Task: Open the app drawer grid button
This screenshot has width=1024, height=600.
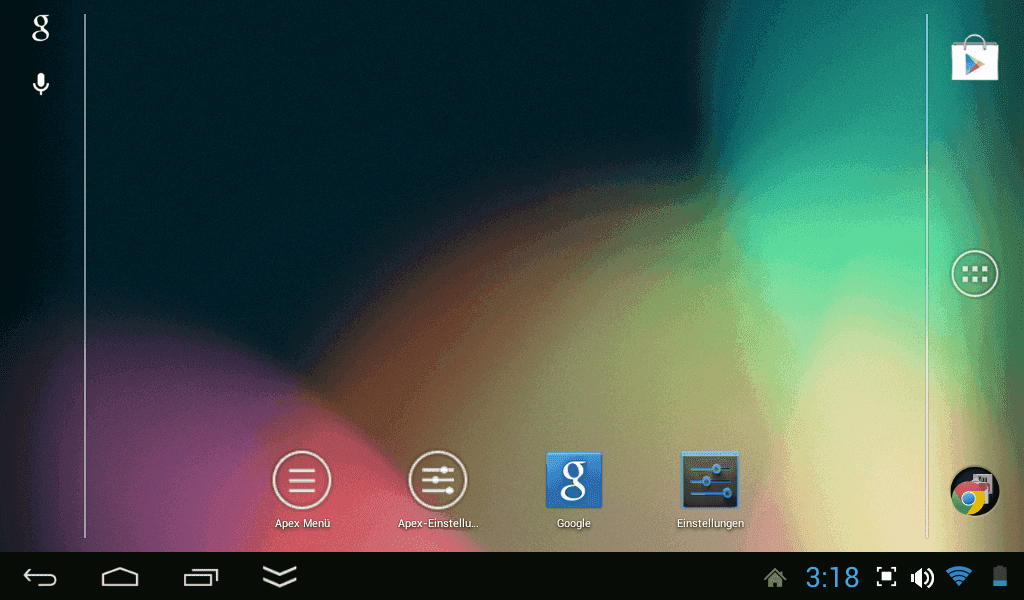Action: click(974, 274)
